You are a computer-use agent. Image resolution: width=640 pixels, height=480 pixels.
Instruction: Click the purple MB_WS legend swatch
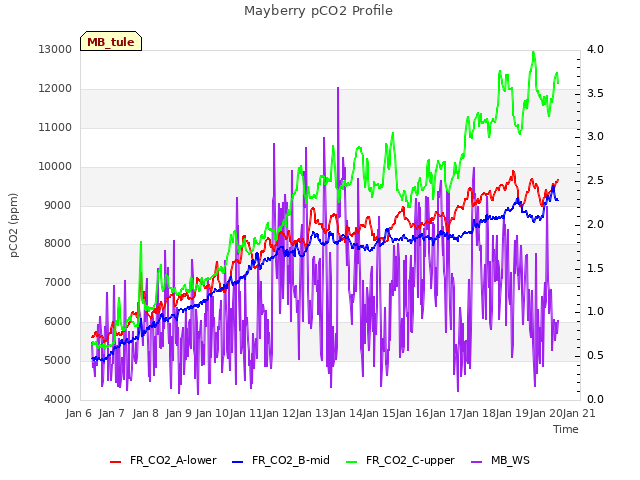click(x=477, y=462)
